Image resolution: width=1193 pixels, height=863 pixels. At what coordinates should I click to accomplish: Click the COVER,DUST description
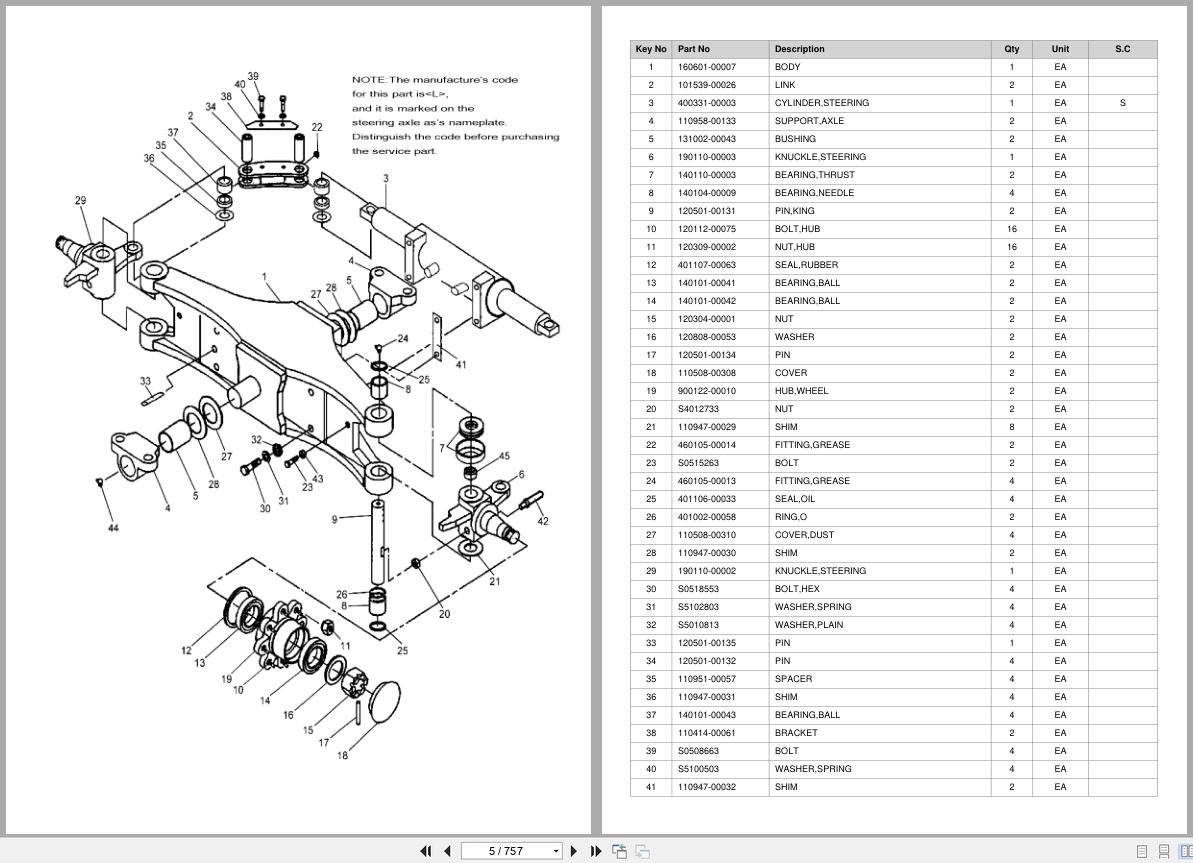[x=804, y=535]
